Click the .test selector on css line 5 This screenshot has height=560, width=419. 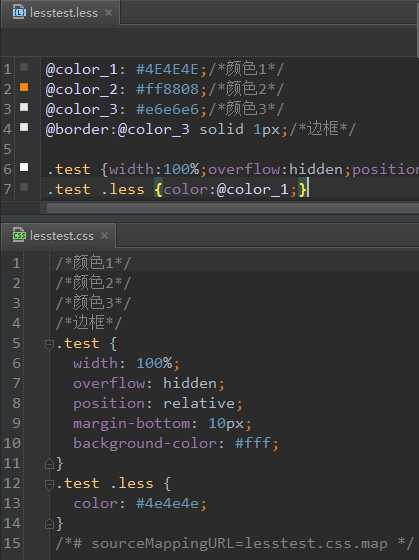click(78, 344)
